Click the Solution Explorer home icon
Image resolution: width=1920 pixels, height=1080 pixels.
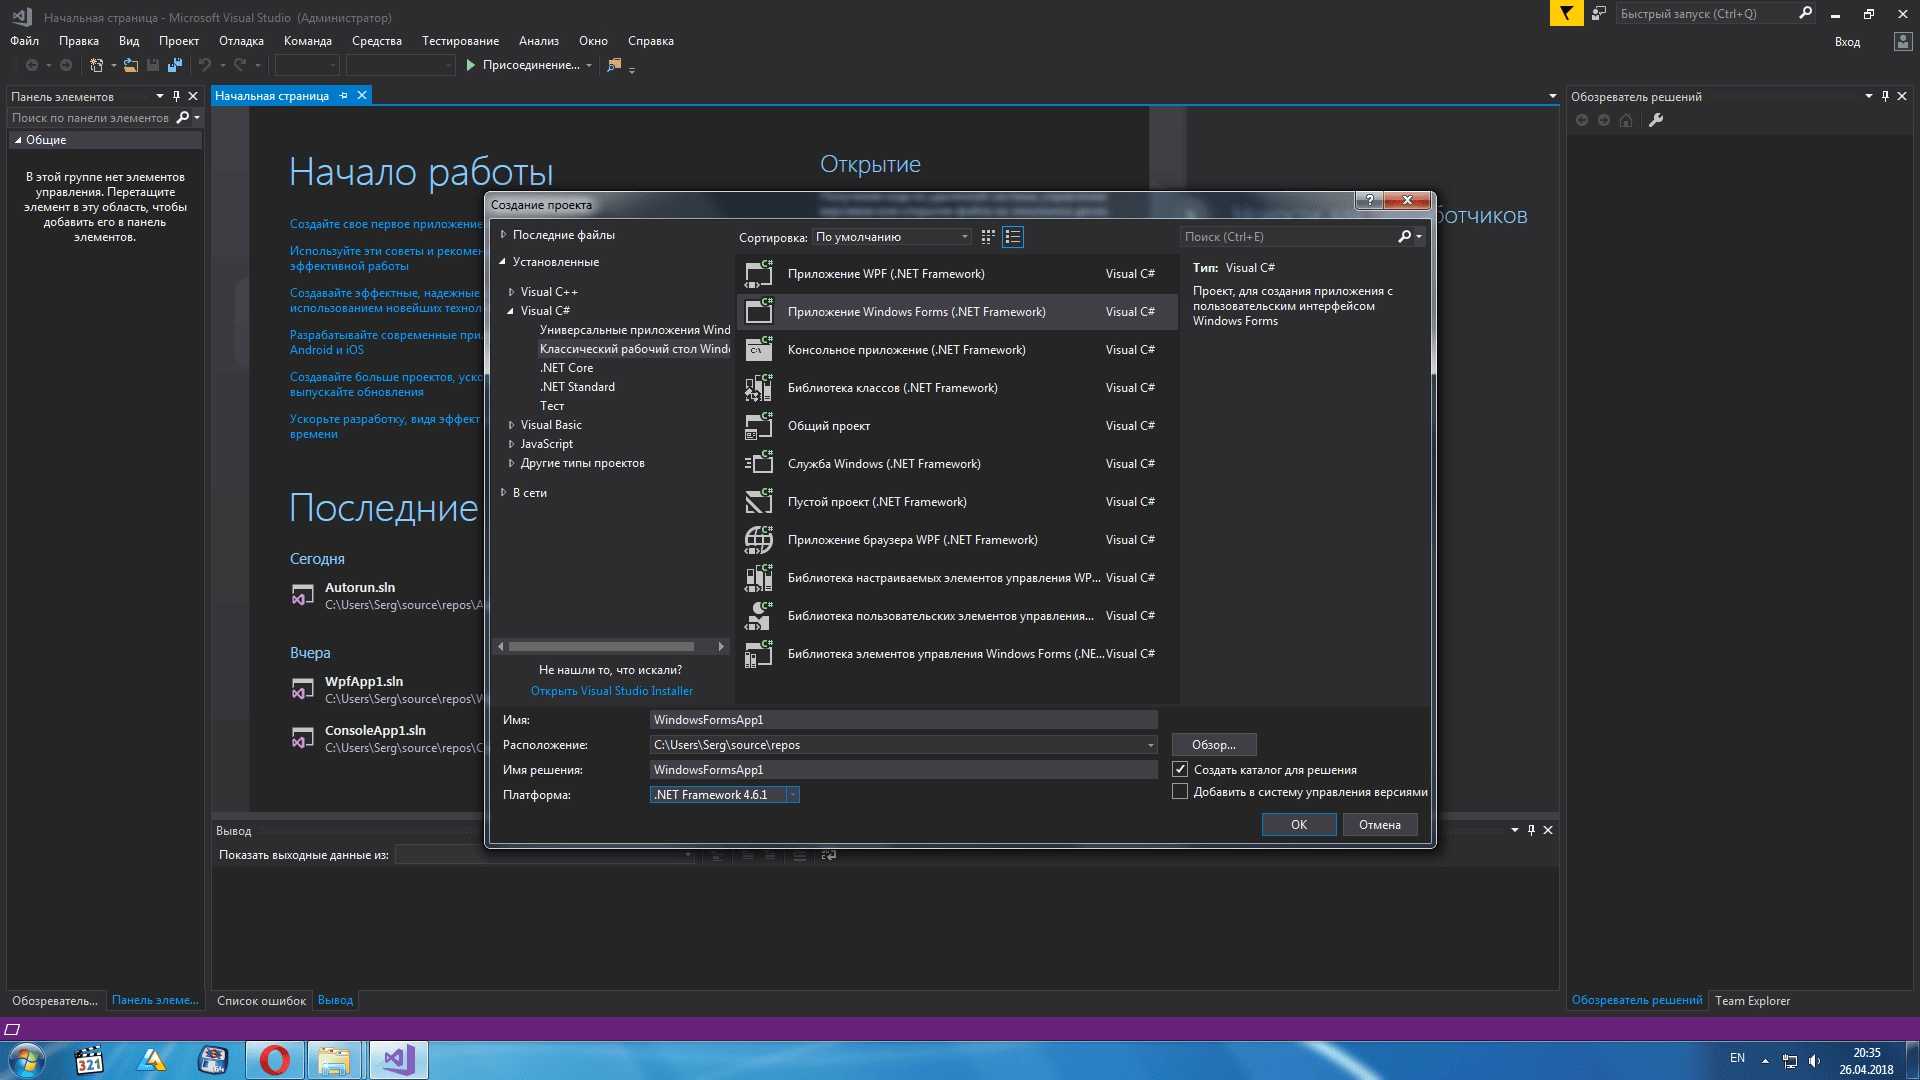(x=1626, y=120)
